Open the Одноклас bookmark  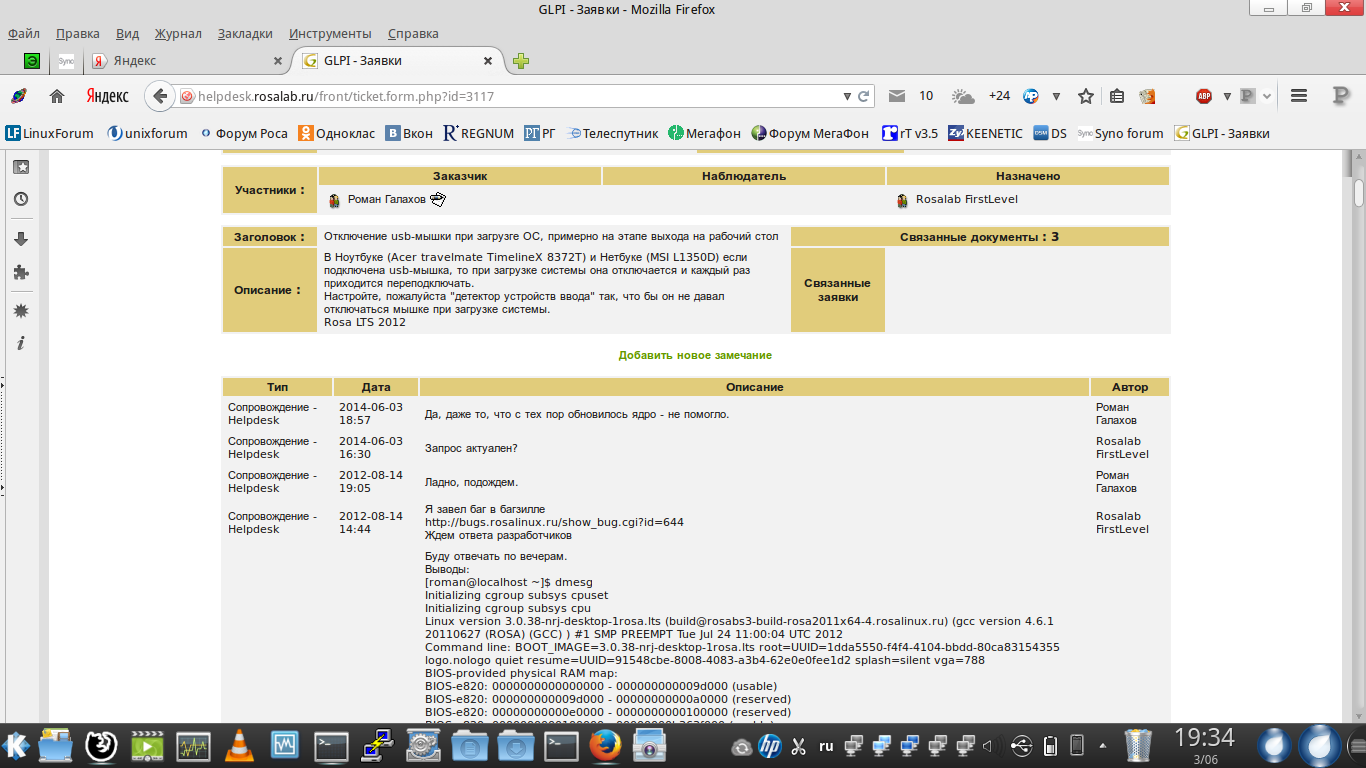pyautogui.click(x=337, y=133)
